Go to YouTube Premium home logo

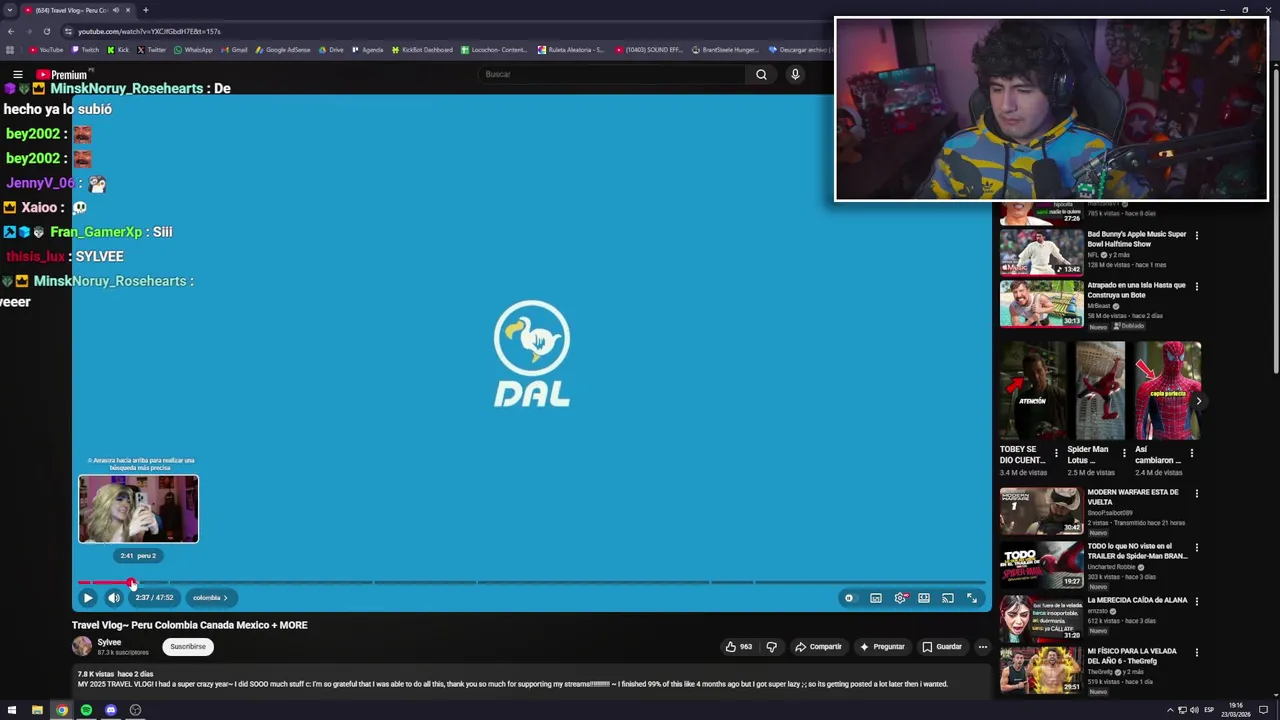[62, 75]
